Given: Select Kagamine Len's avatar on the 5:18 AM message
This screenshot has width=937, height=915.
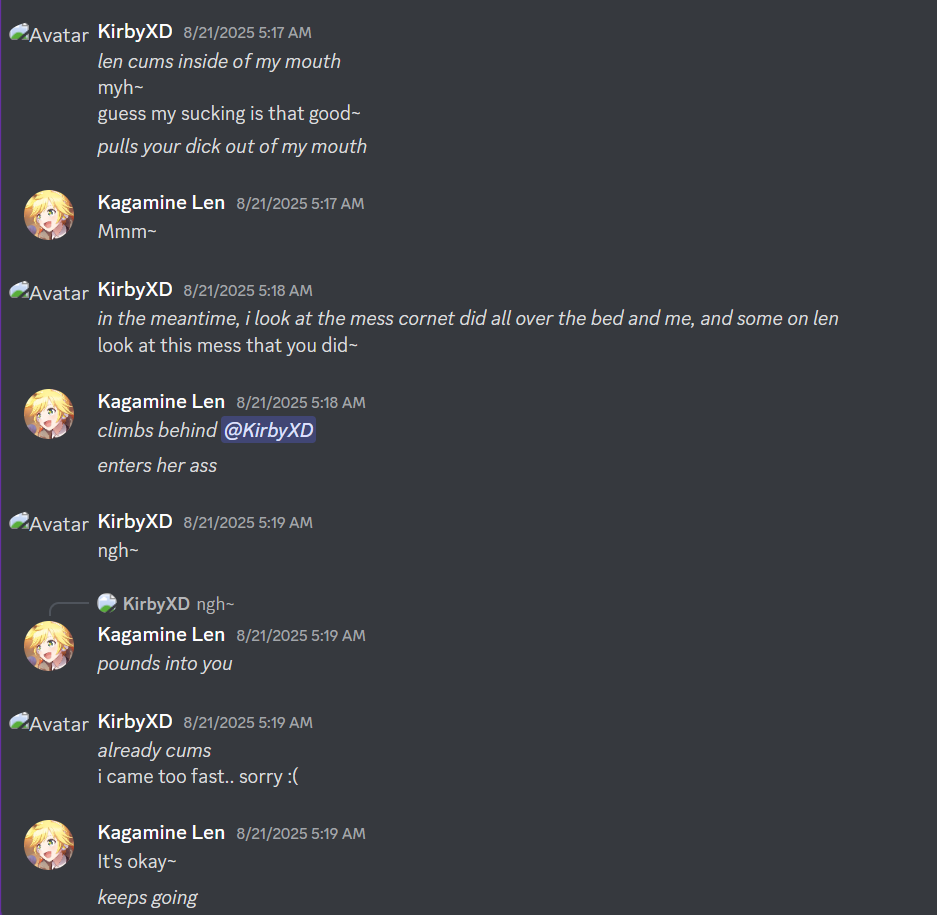Looking at the screenshot, I should pyautogui.click(x=49, y=414).
